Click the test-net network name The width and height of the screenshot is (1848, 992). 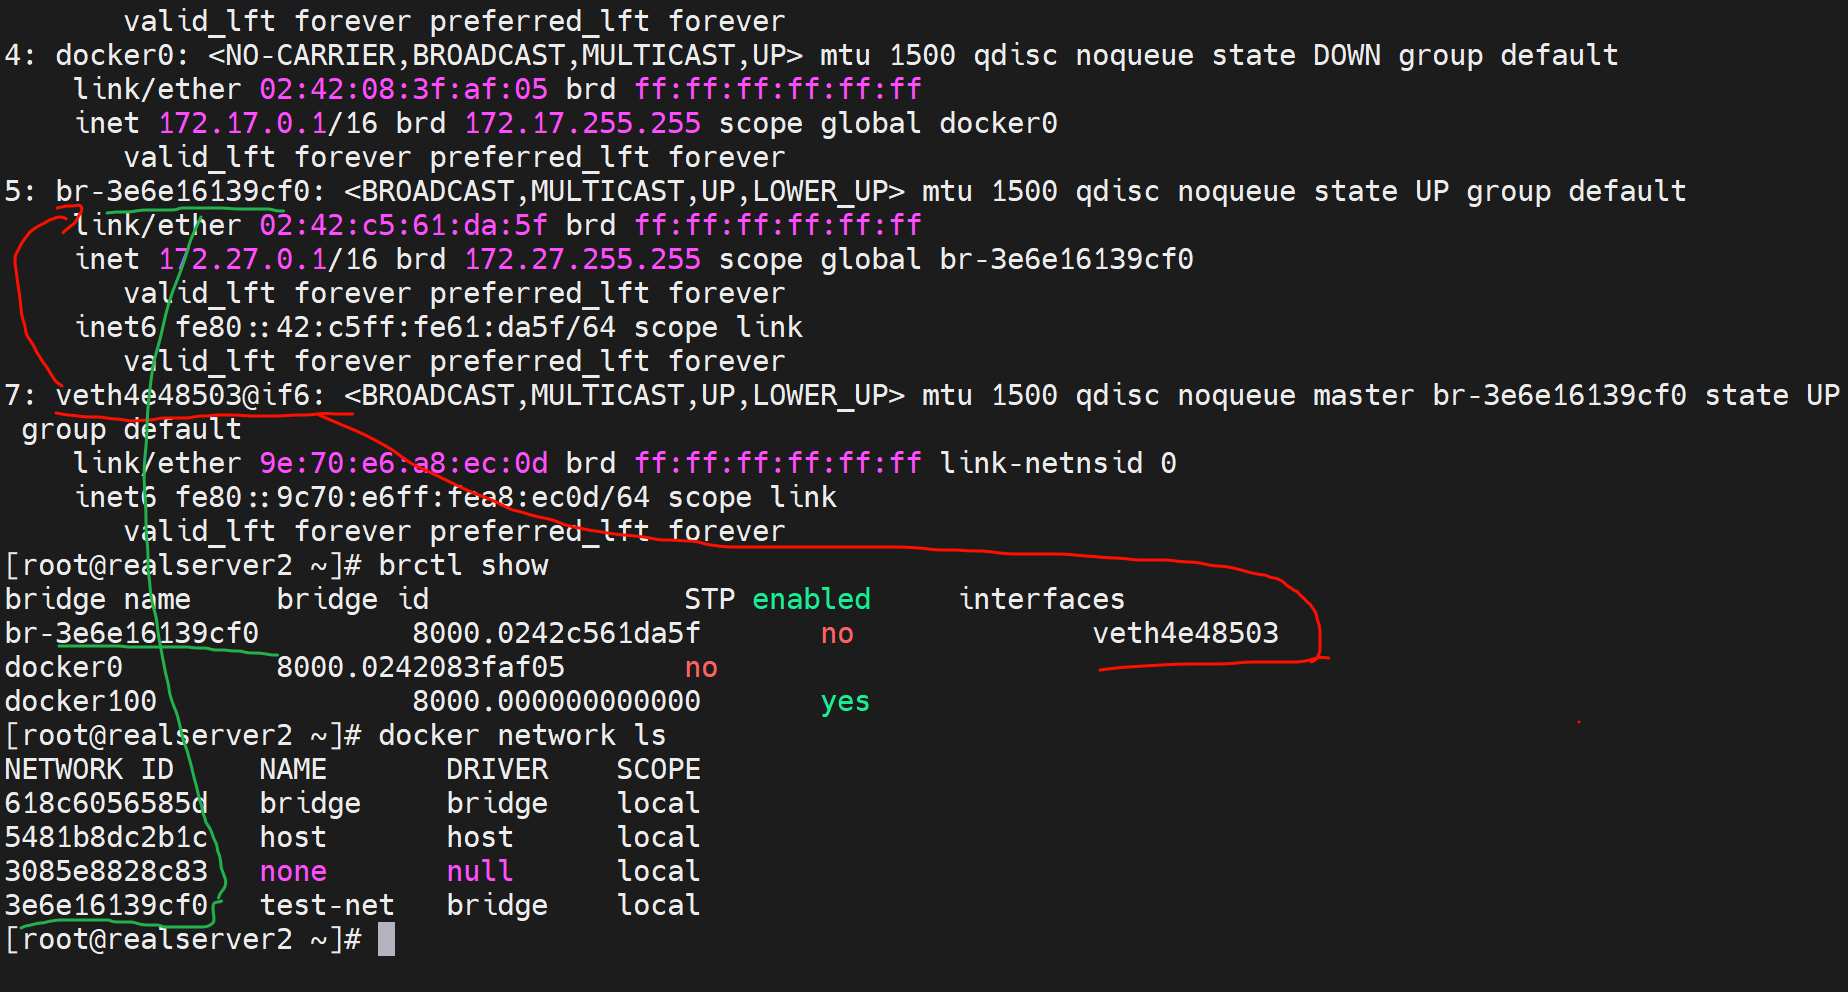327,905
